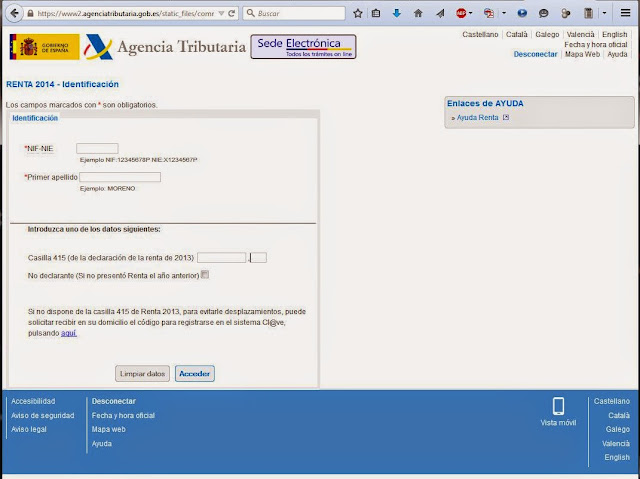Screen dimensions: 640x479
Task: Open Mapa Web in the header
Action: point(582,54)
